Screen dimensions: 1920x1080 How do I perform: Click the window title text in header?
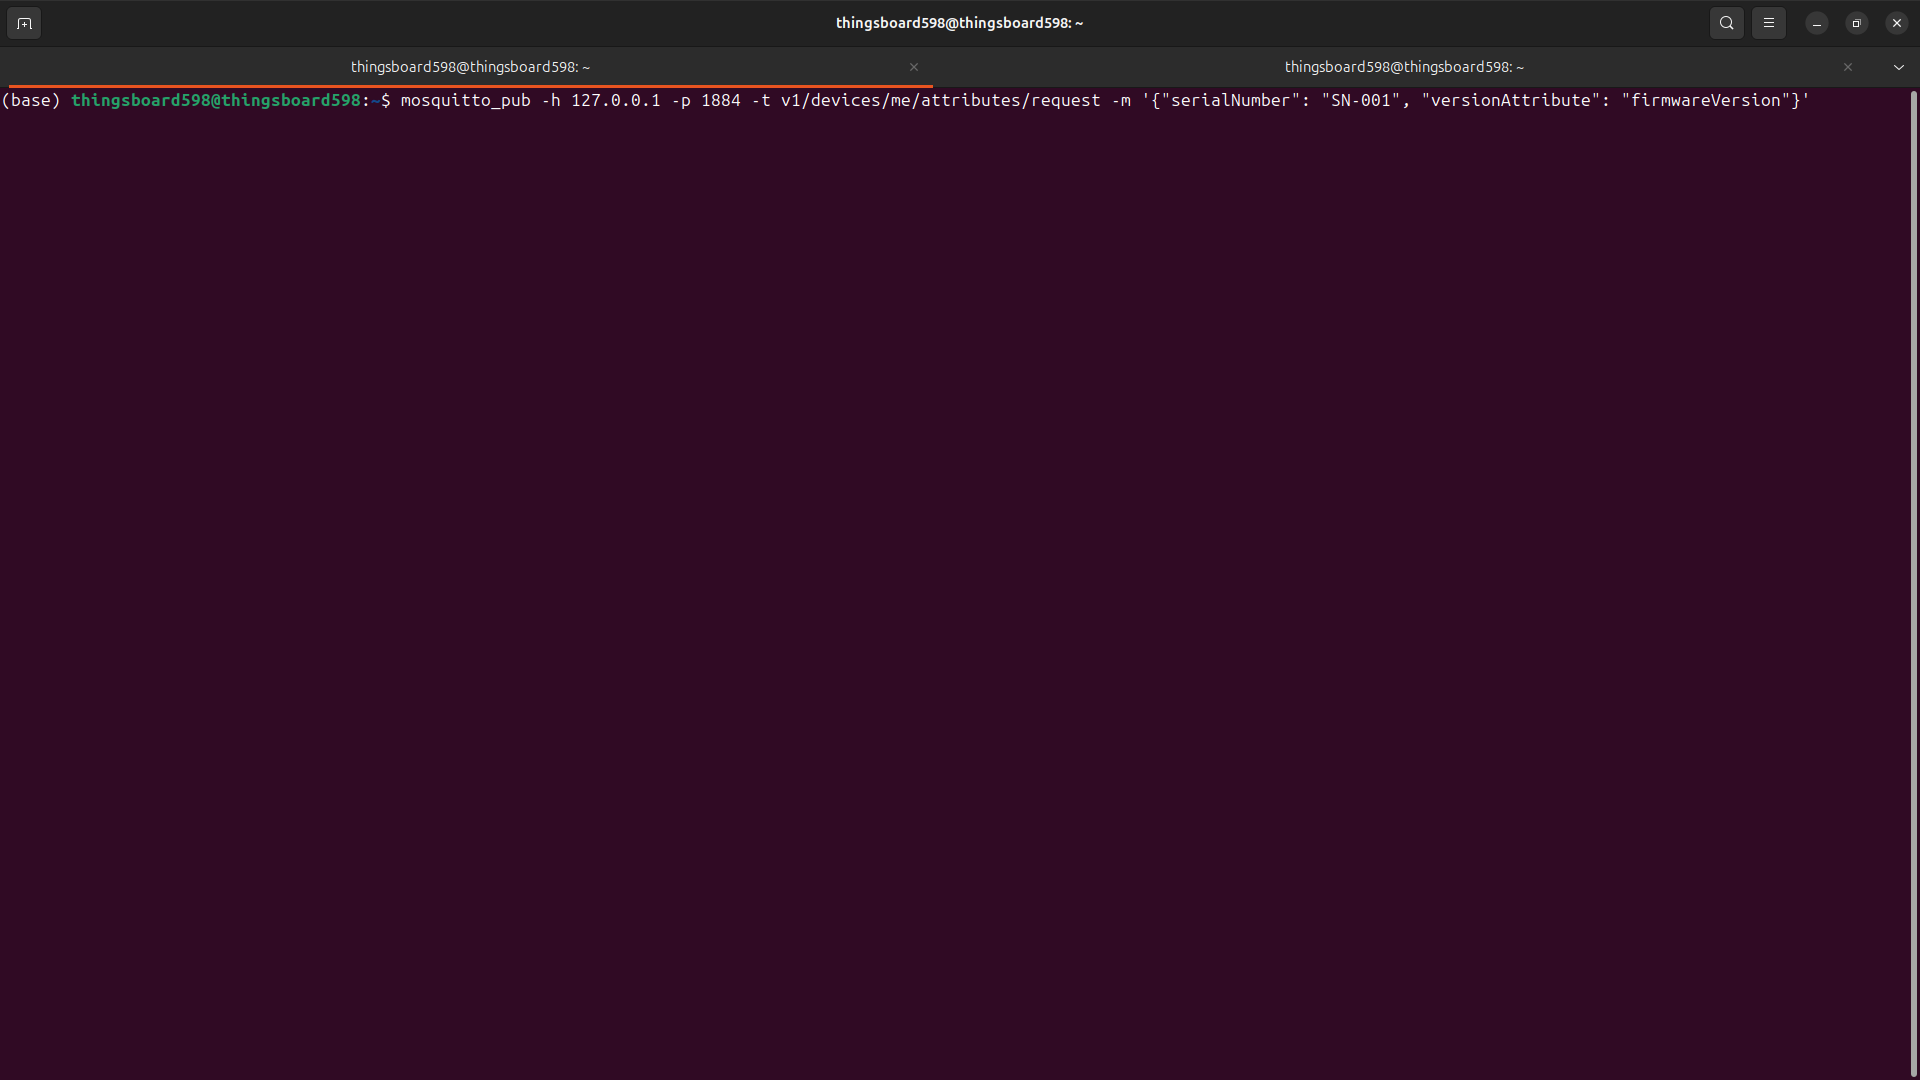pos(959,23)
